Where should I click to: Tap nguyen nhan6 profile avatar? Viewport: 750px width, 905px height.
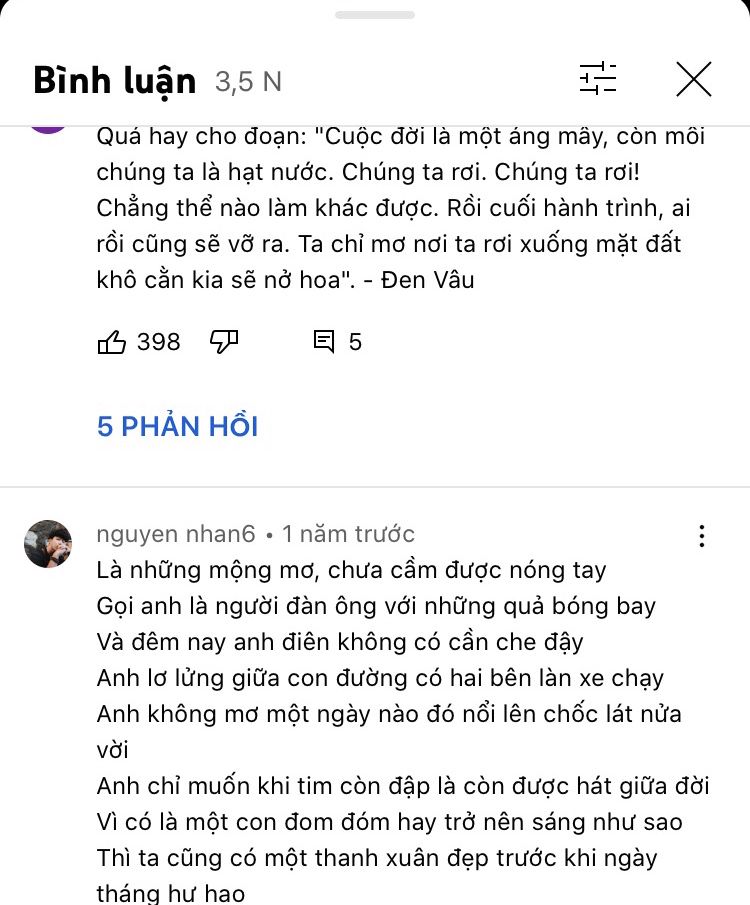pyautogui.click(x=48, y=544)
